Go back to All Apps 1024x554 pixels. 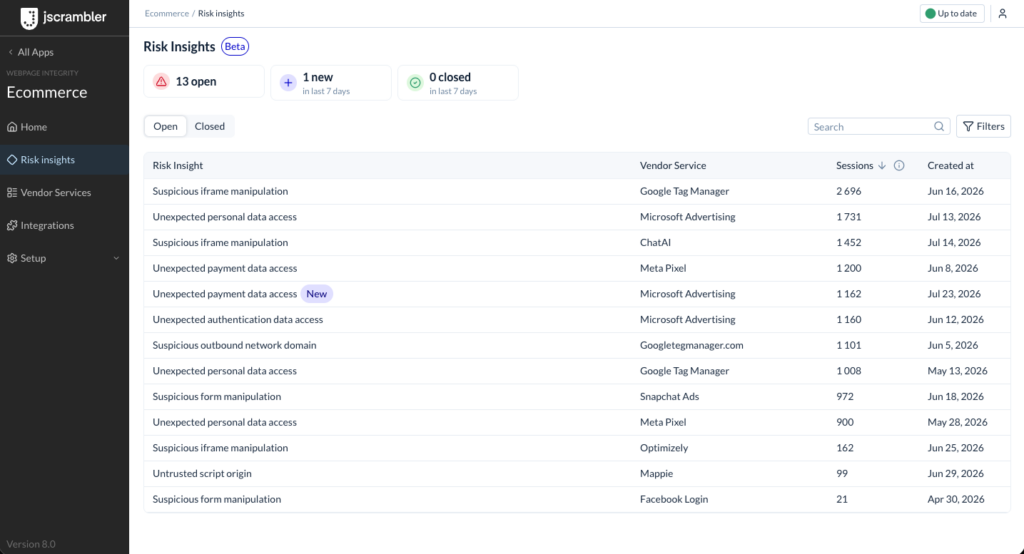tap(31, 52)
